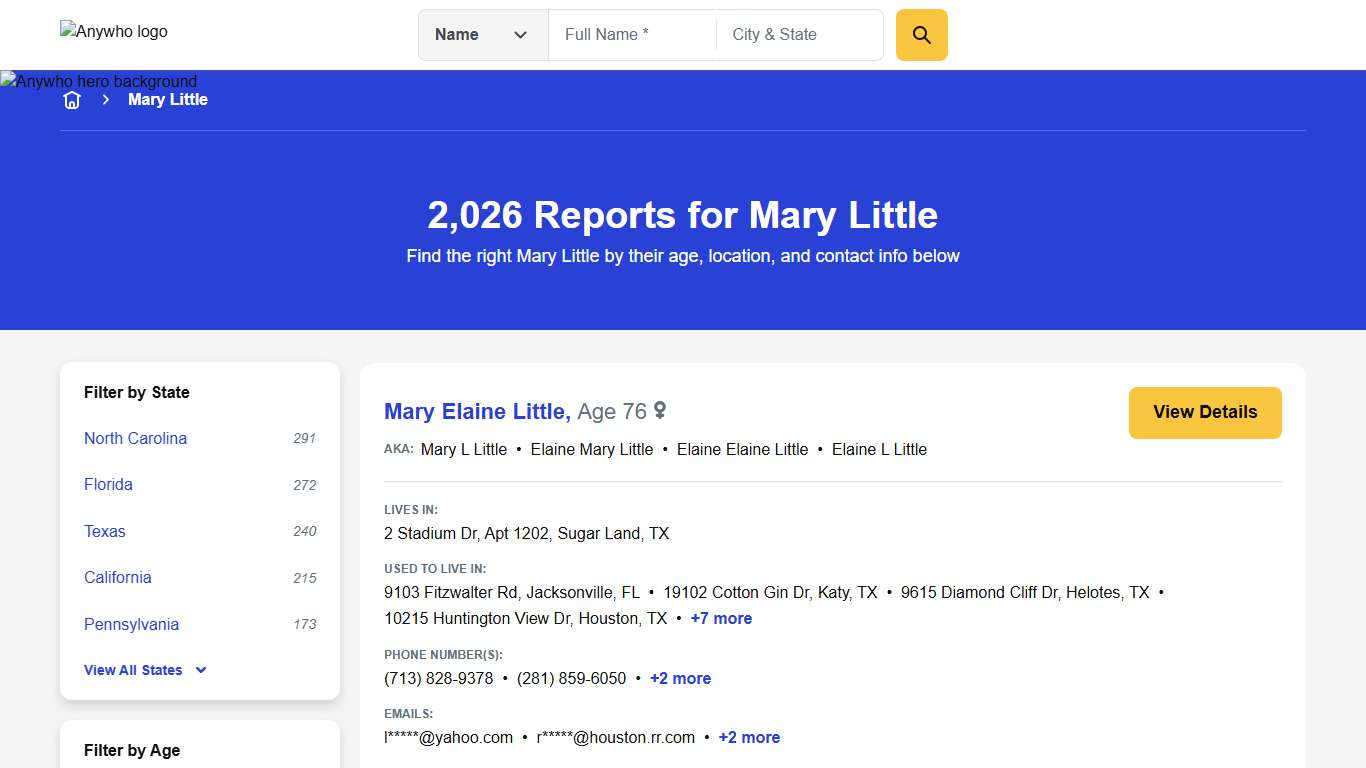Viewport: 1366px width, 768px height.
Task: Filter results by Texas
Action: click(x=104, y=531)
